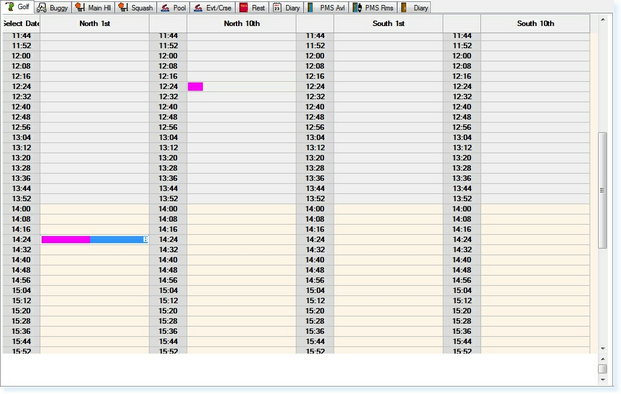Click the red Rest tab icon
621x394 pixels.
(244, 8)
